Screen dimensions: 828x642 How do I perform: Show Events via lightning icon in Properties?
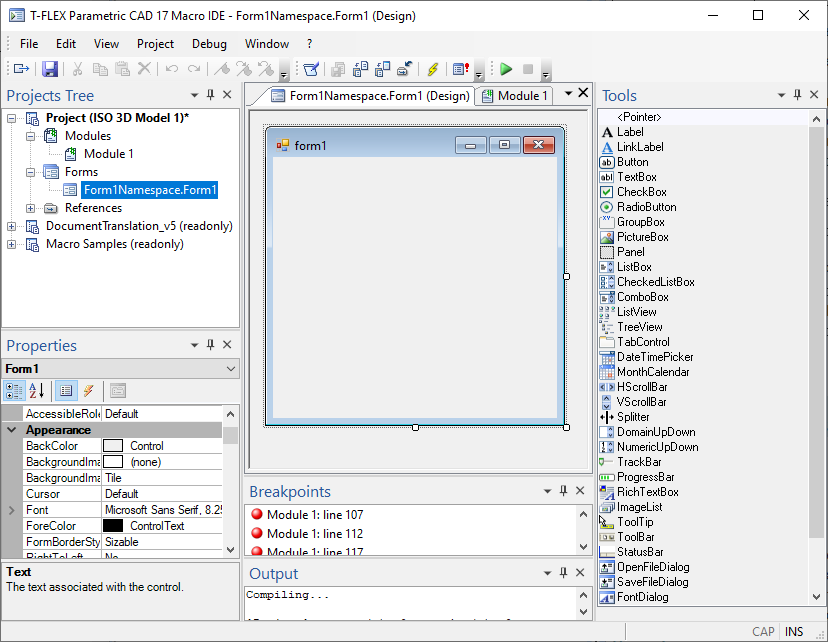pyautogui.click(x=88, y=391)
